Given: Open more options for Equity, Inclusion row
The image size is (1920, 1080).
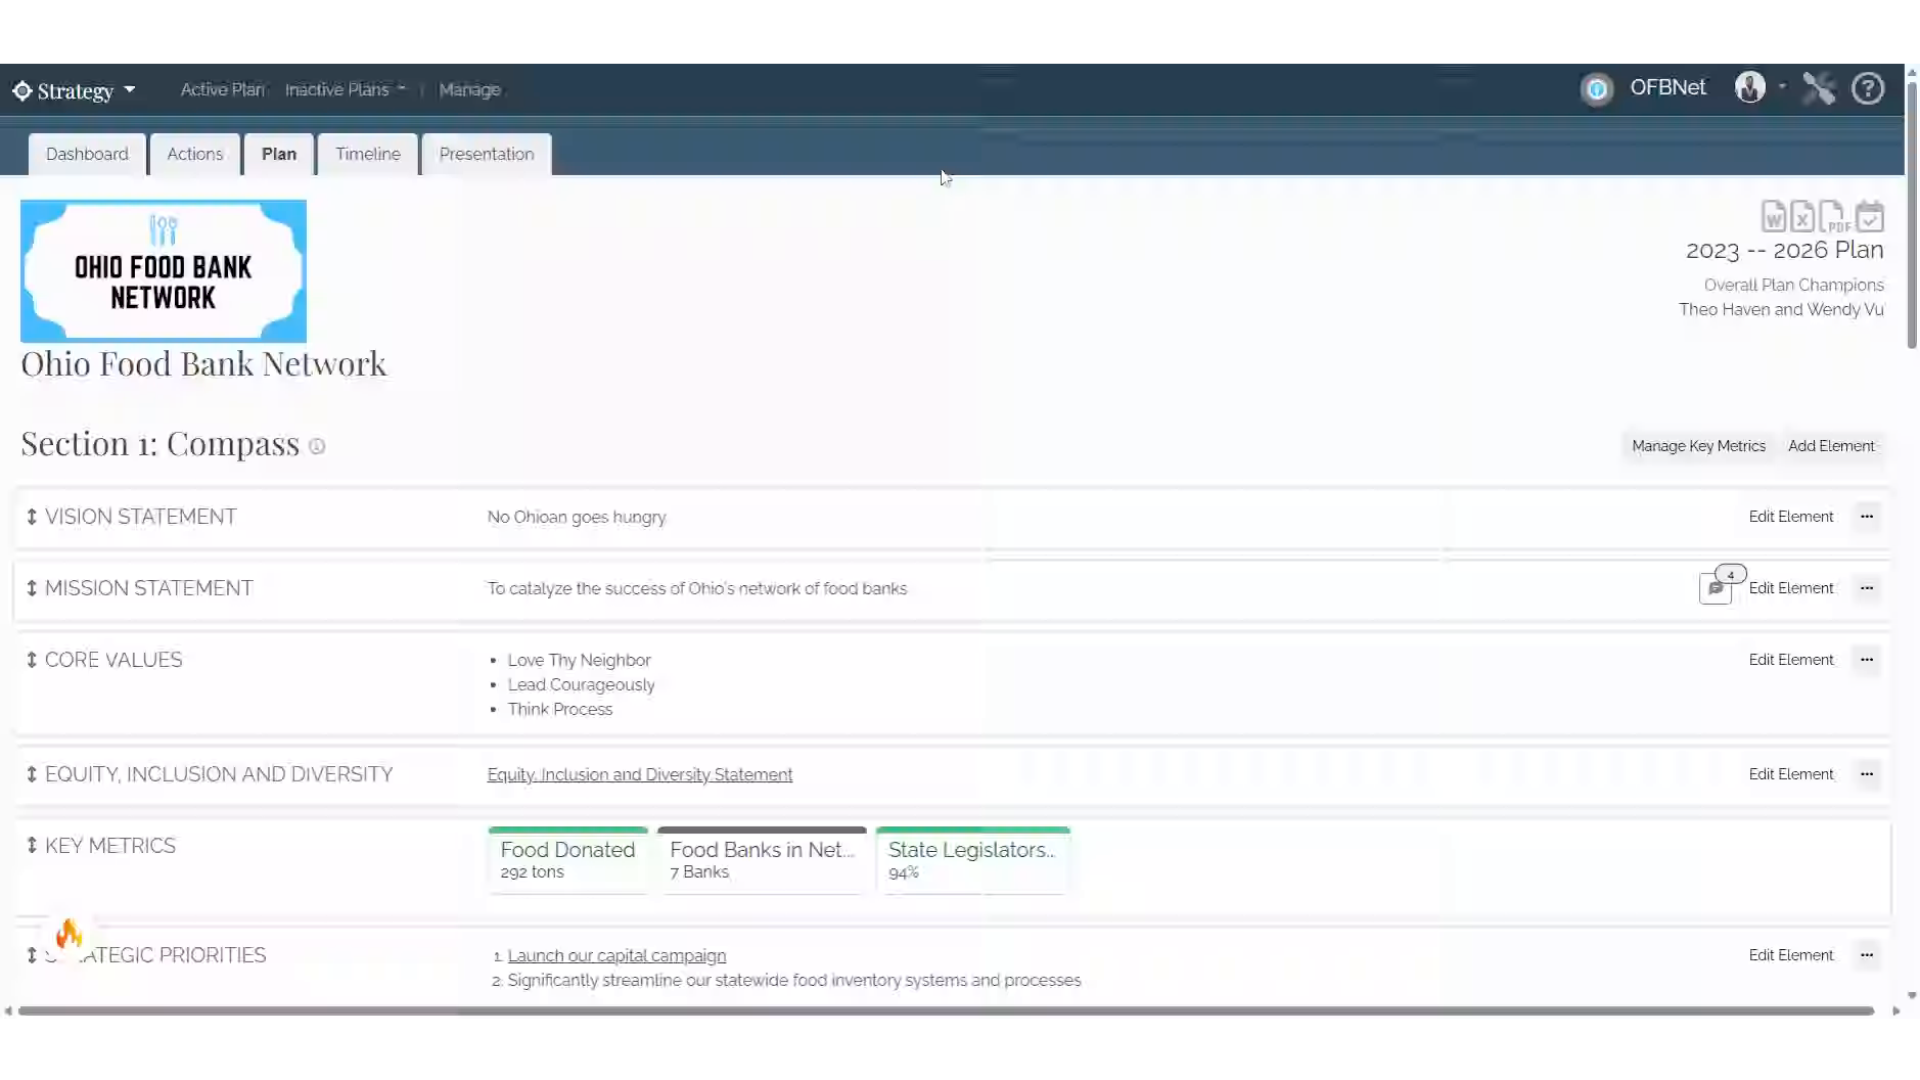Looking at the screenshot, I should tap(1867, 774).
